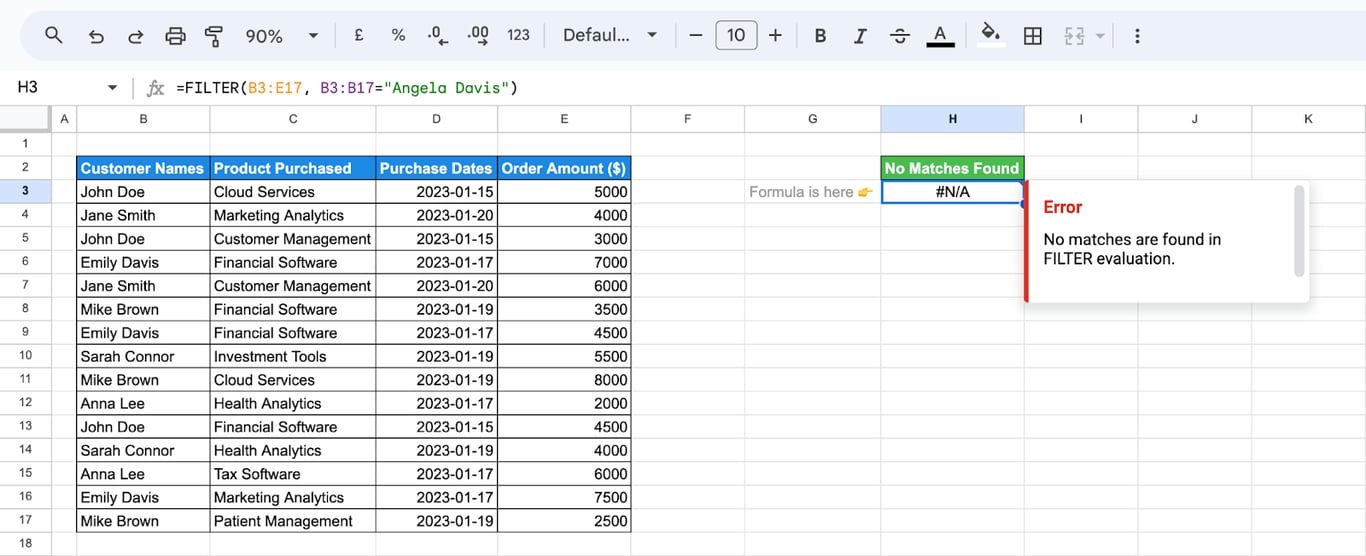1366x556 pixels.
Task: Click the Product Purchased header cell
Action: click(x=293, y=168)
